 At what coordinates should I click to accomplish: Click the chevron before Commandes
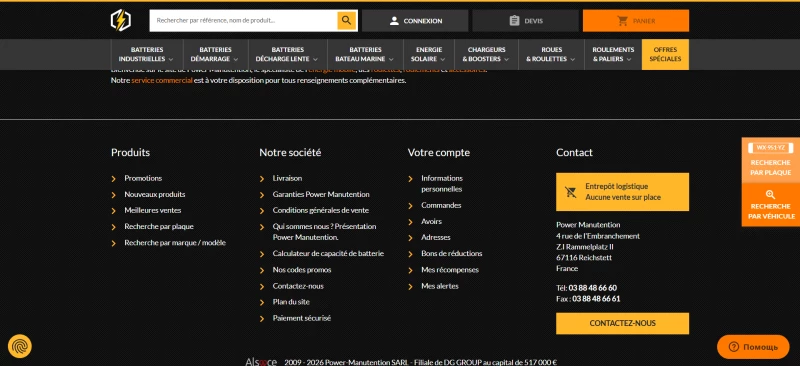(410, 206)
